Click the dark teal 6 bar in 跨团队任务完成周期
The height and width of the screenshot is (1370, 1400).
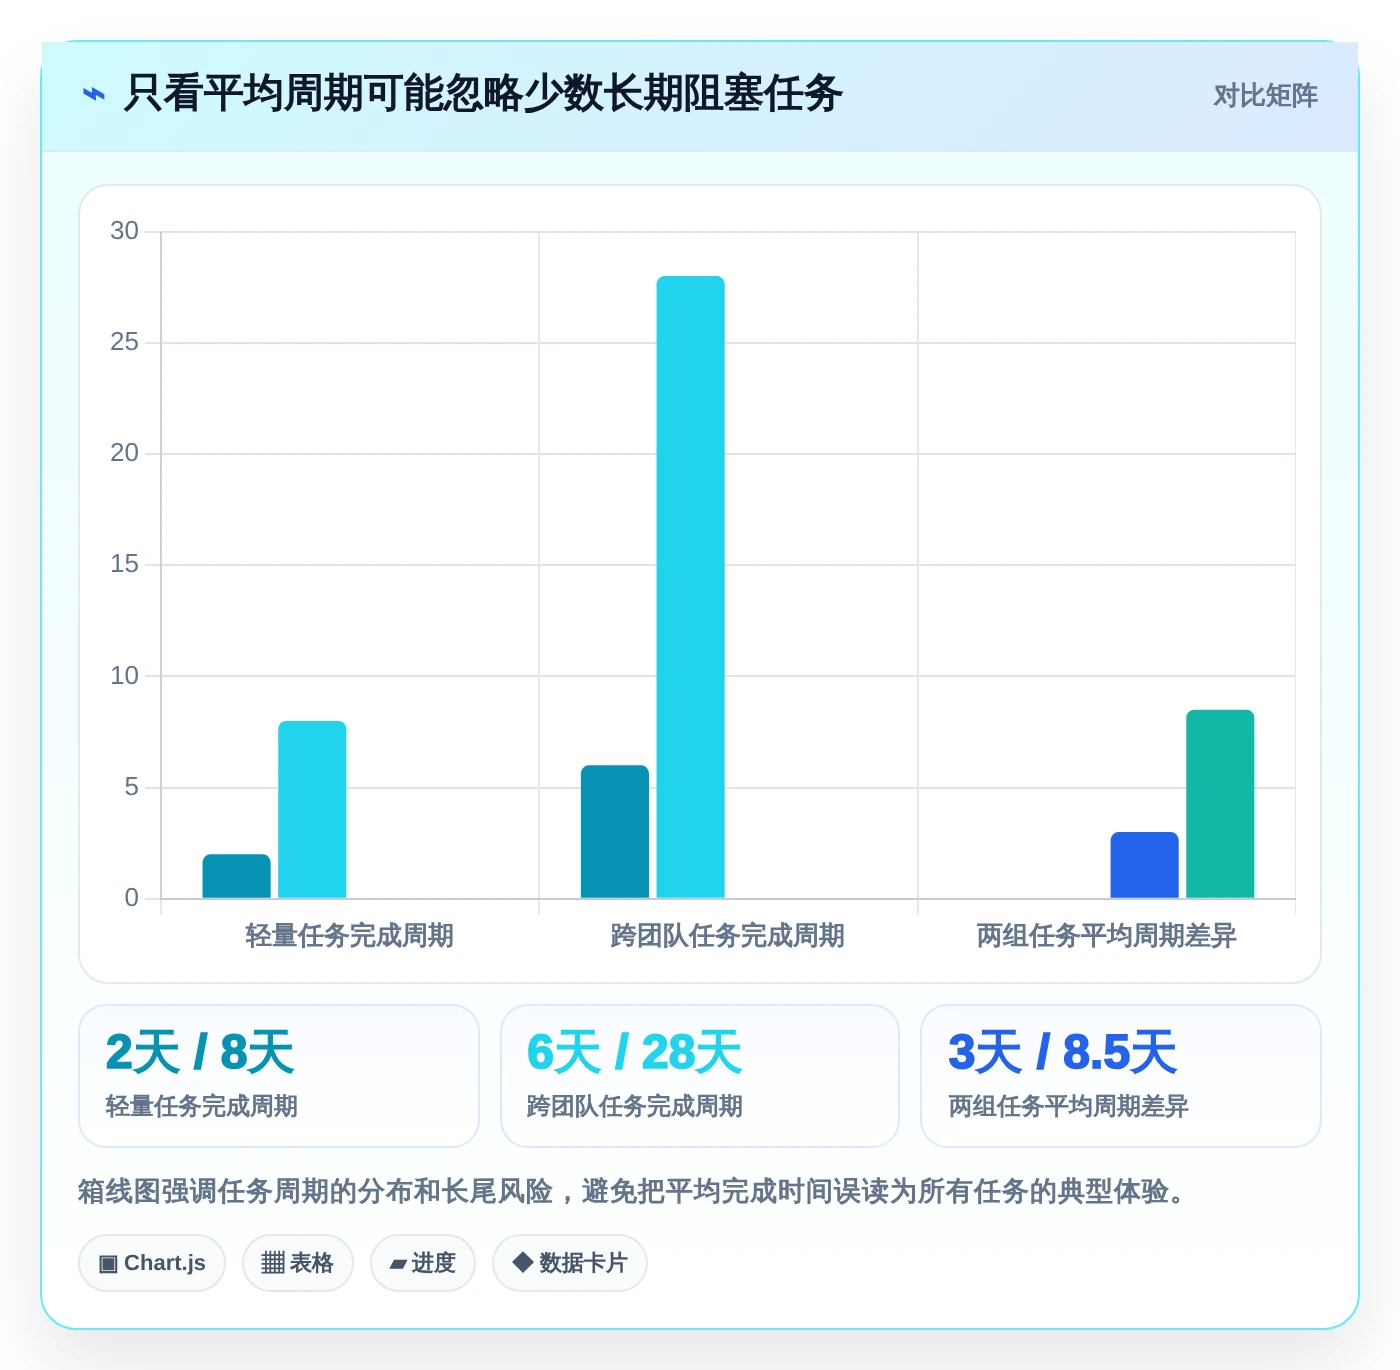(615, 832)
